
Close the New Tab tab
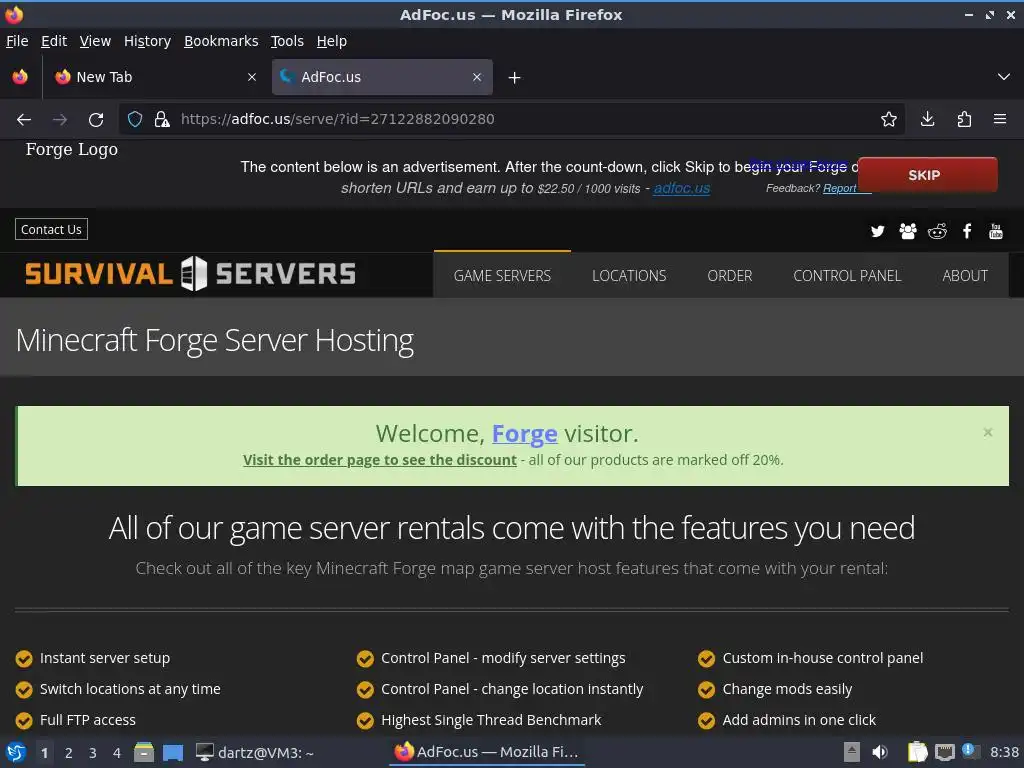[x=252, y=77]
